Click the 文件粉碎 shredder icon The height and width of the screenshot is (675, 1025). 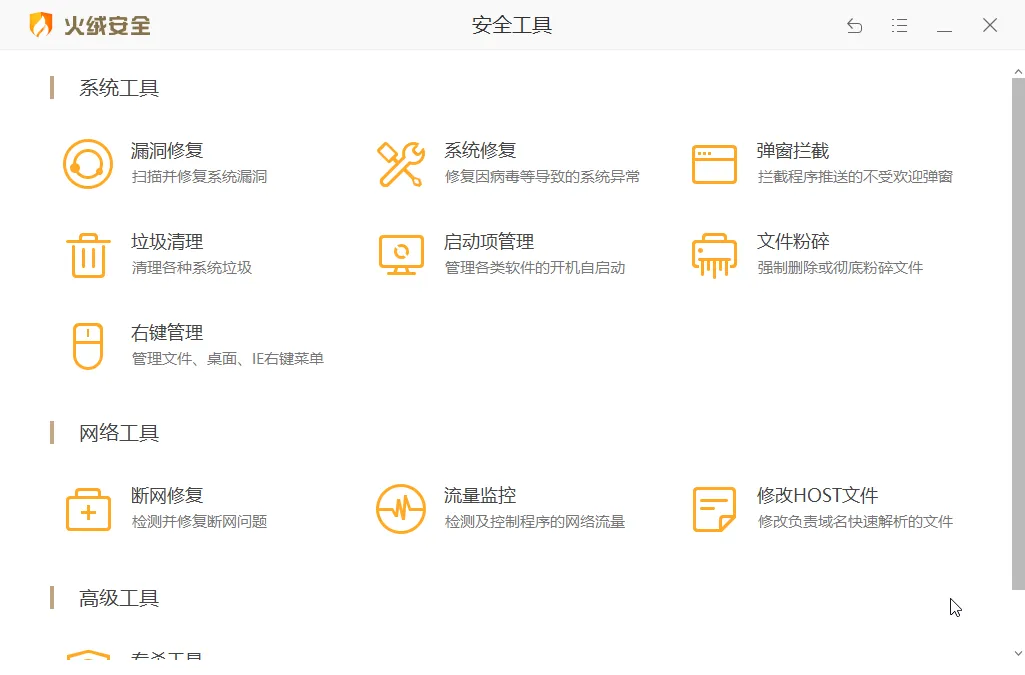coord(714,255)
